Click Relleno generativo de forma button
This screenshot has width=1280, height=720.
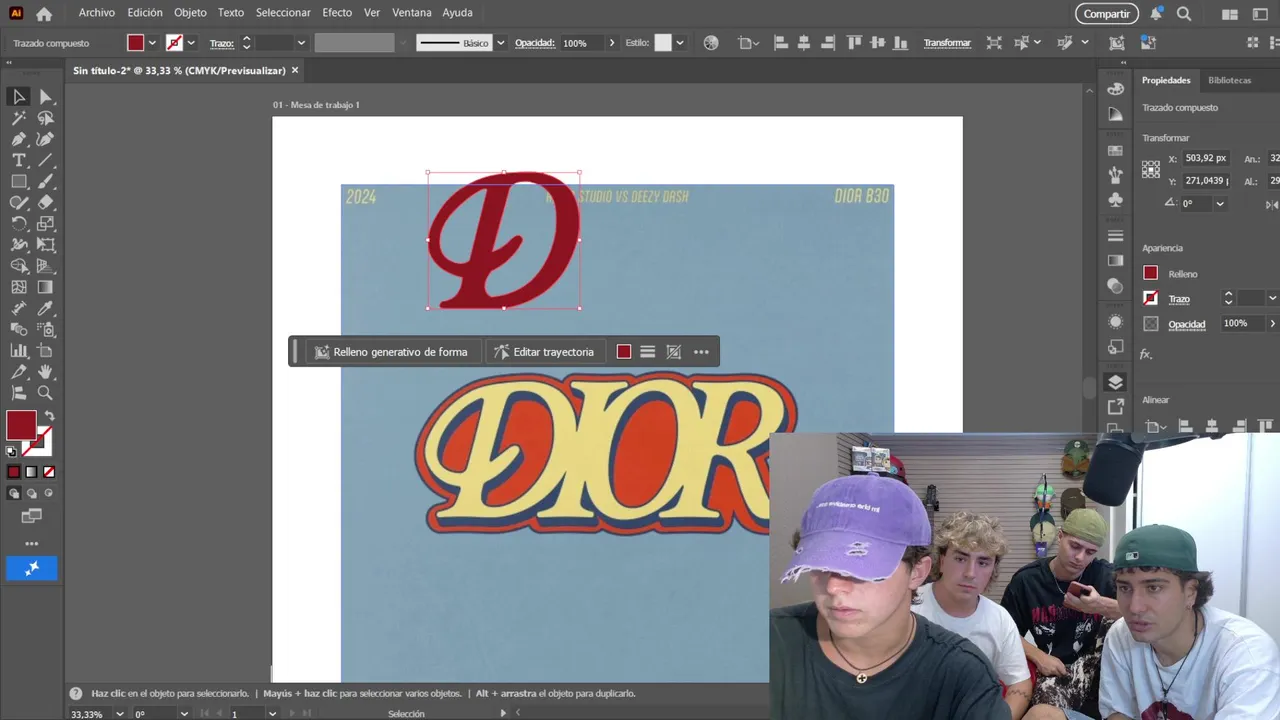coord(391,352)
